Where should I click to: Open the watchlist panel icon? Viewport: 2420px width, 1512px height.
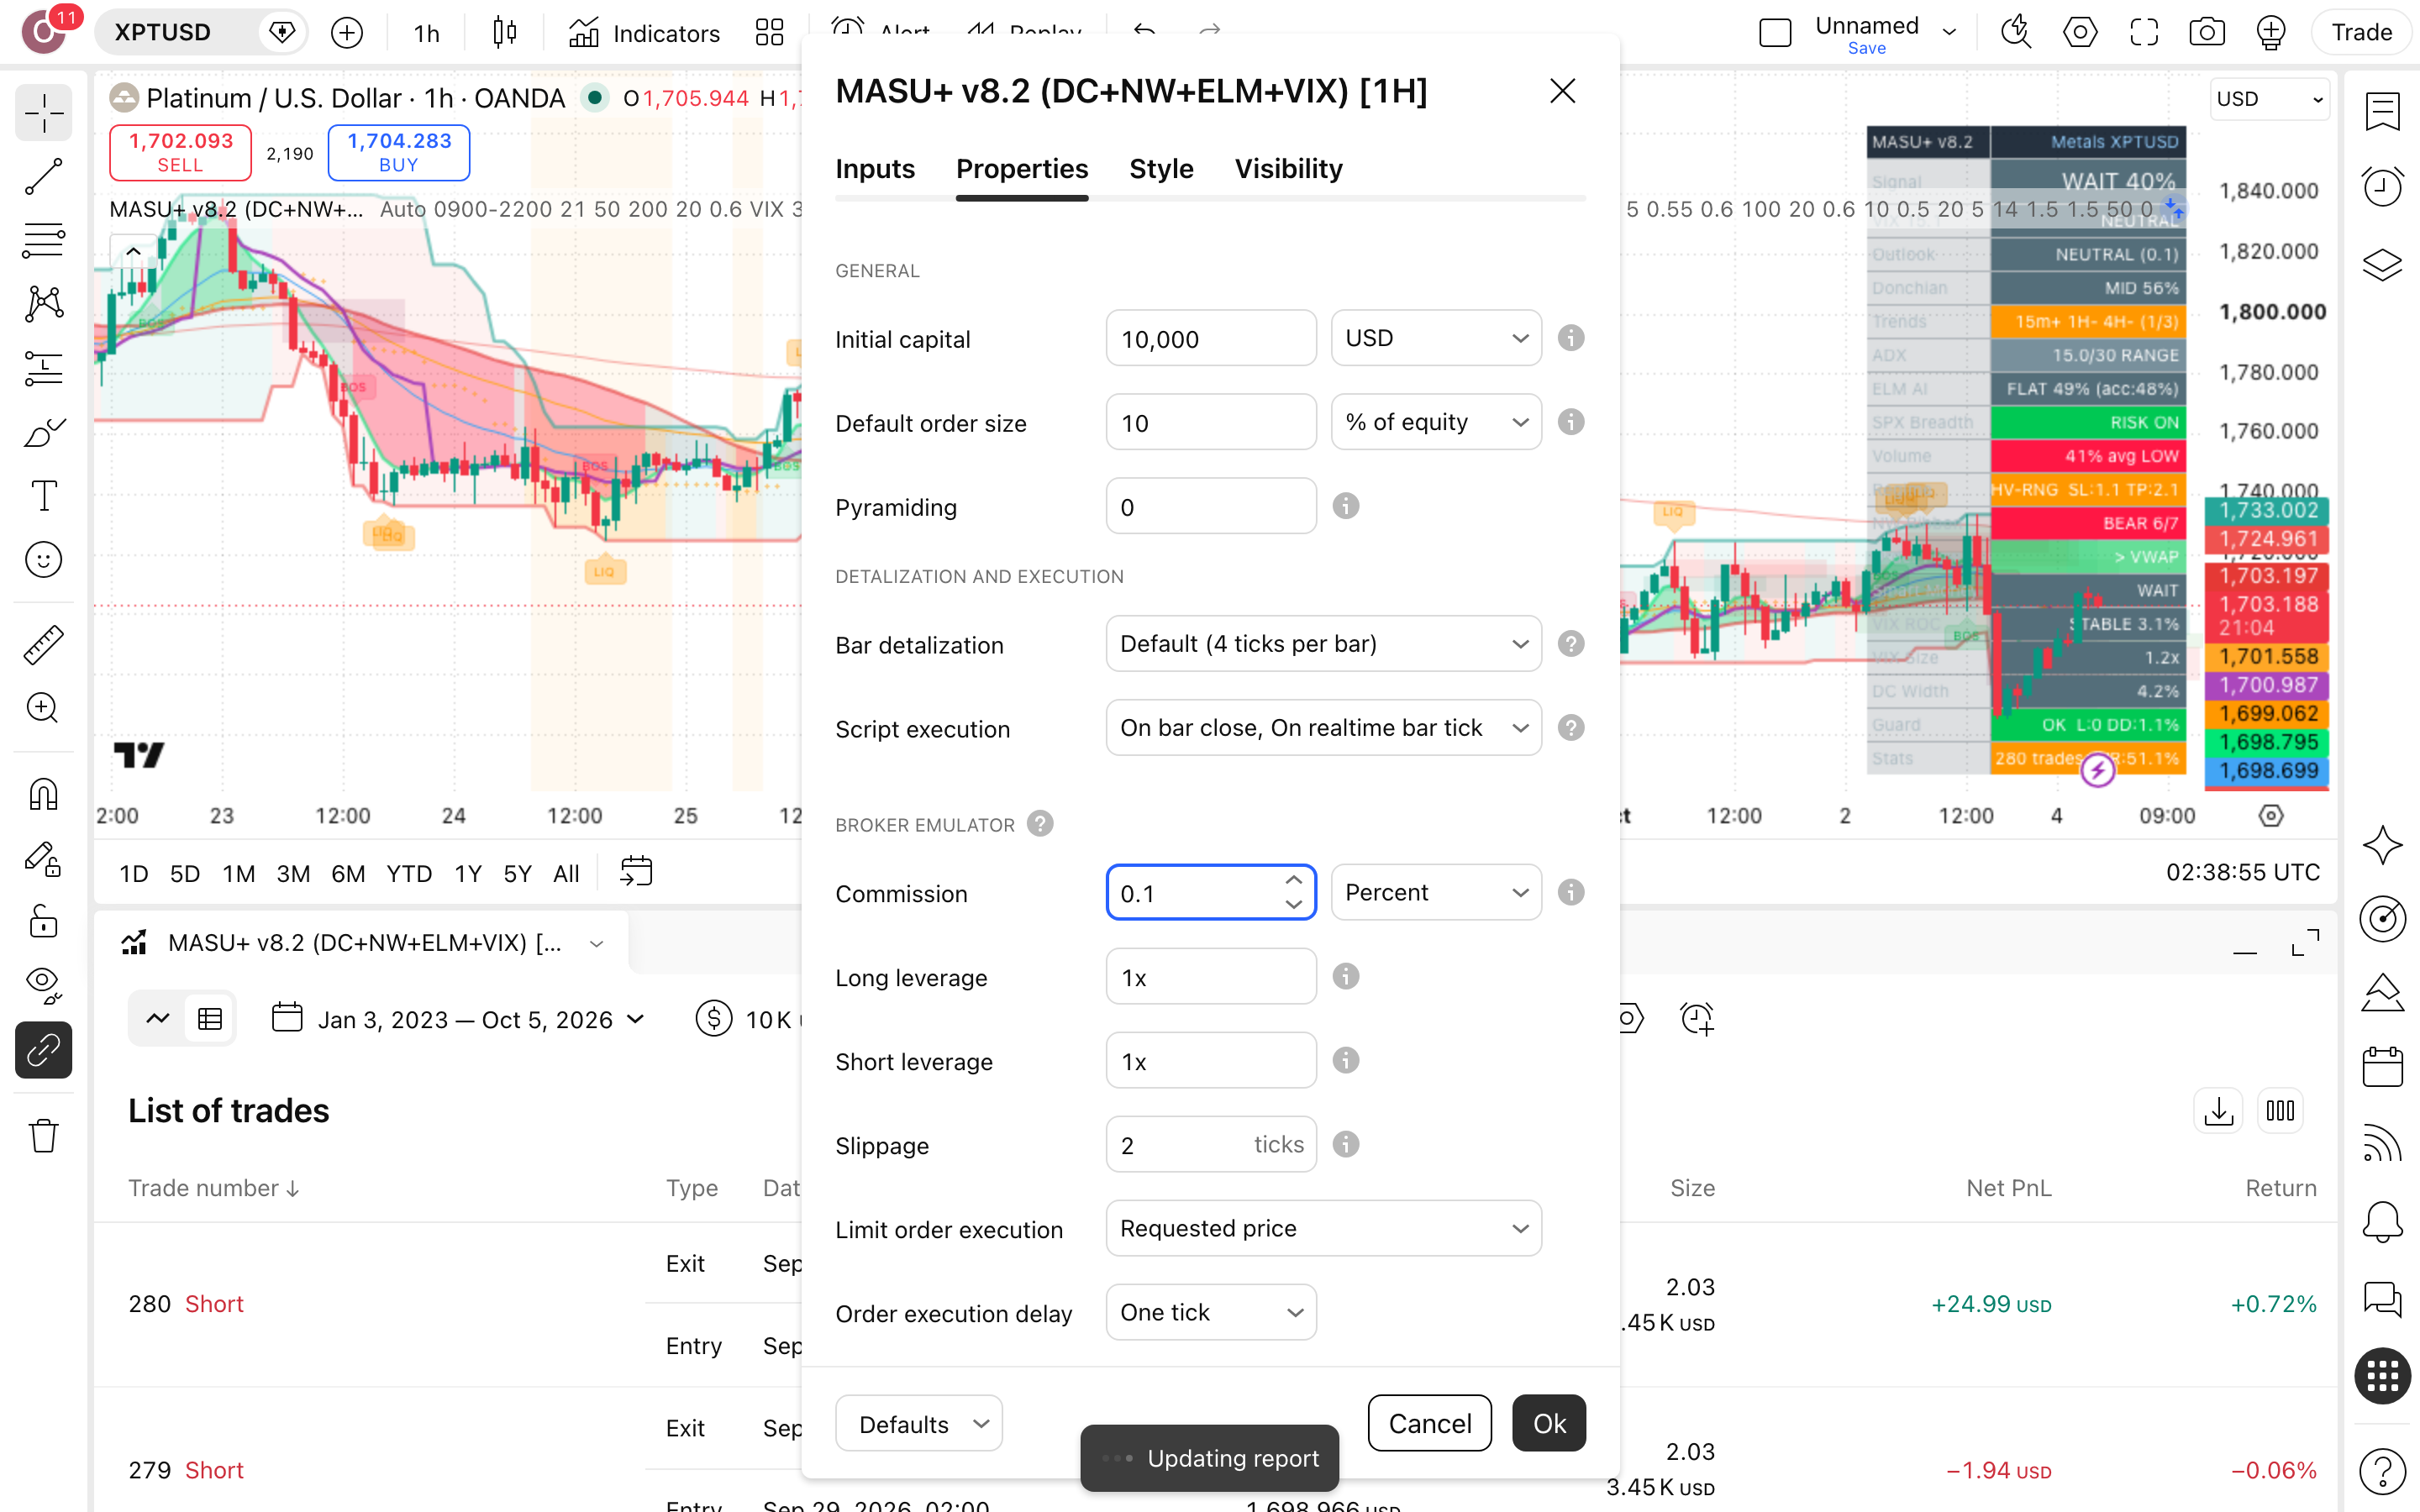(2382, 112)
